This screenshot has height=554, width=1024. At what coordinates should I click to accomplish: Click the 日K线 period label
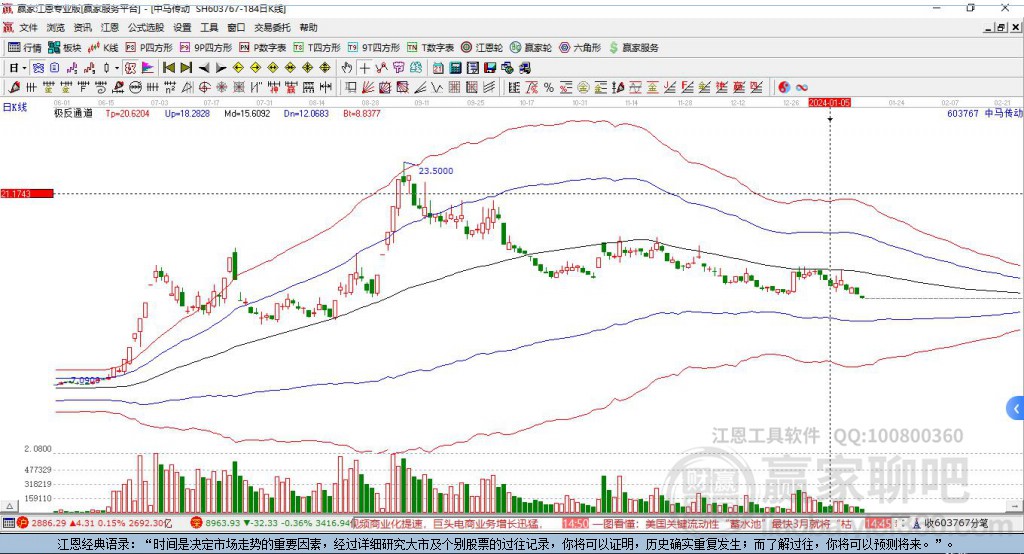click(x=15, y=107)
